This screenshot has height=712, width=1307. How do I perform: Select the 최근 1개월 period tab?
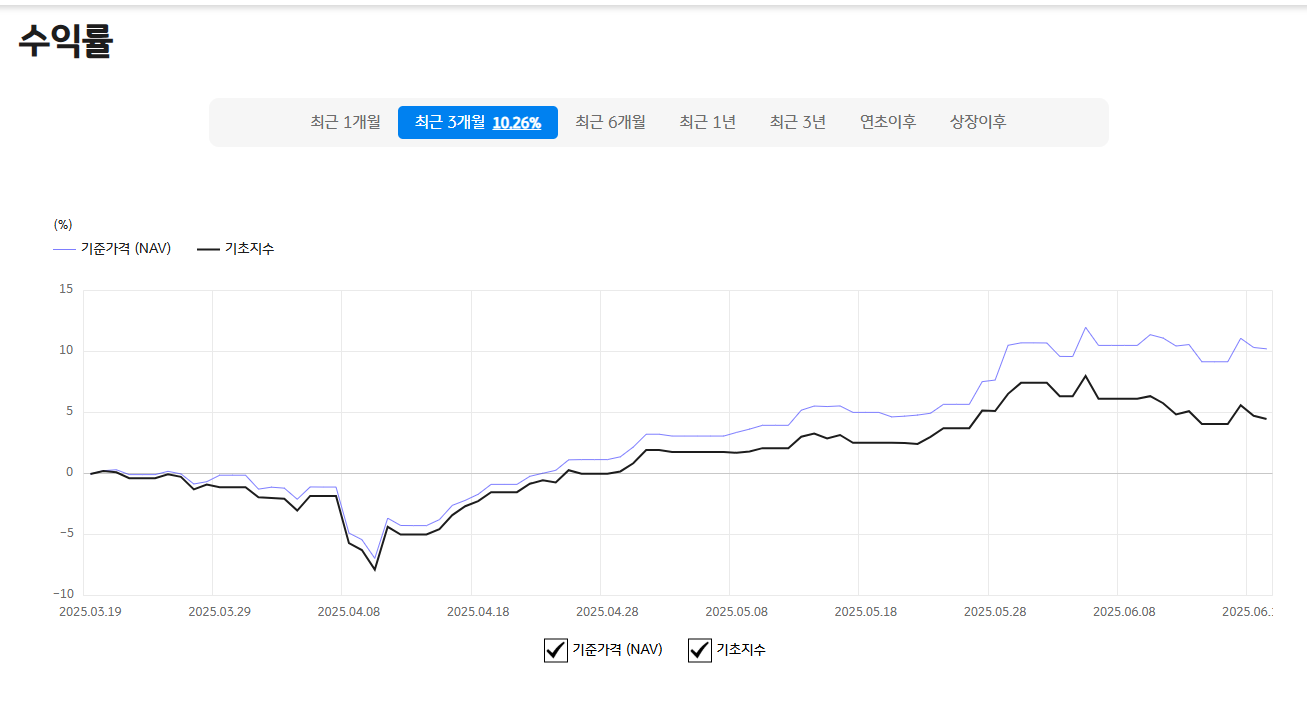pyautogui.click(x=345, y=122)
